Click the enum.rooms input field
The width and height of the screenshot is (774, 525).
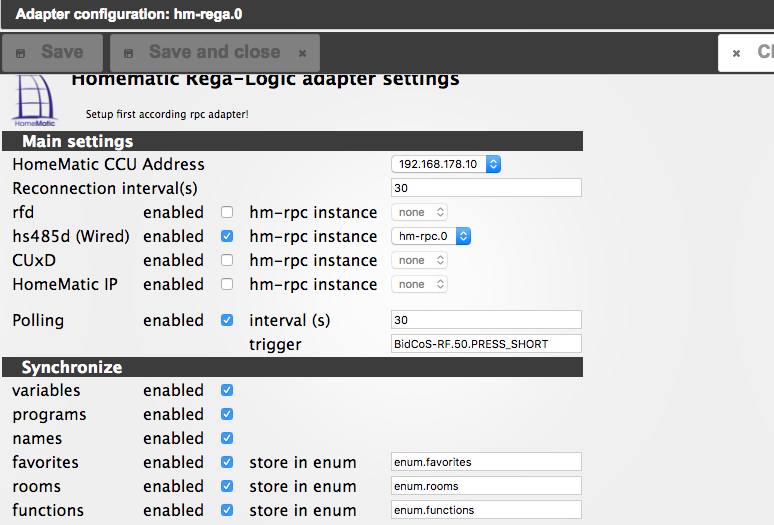click(486, 486)
